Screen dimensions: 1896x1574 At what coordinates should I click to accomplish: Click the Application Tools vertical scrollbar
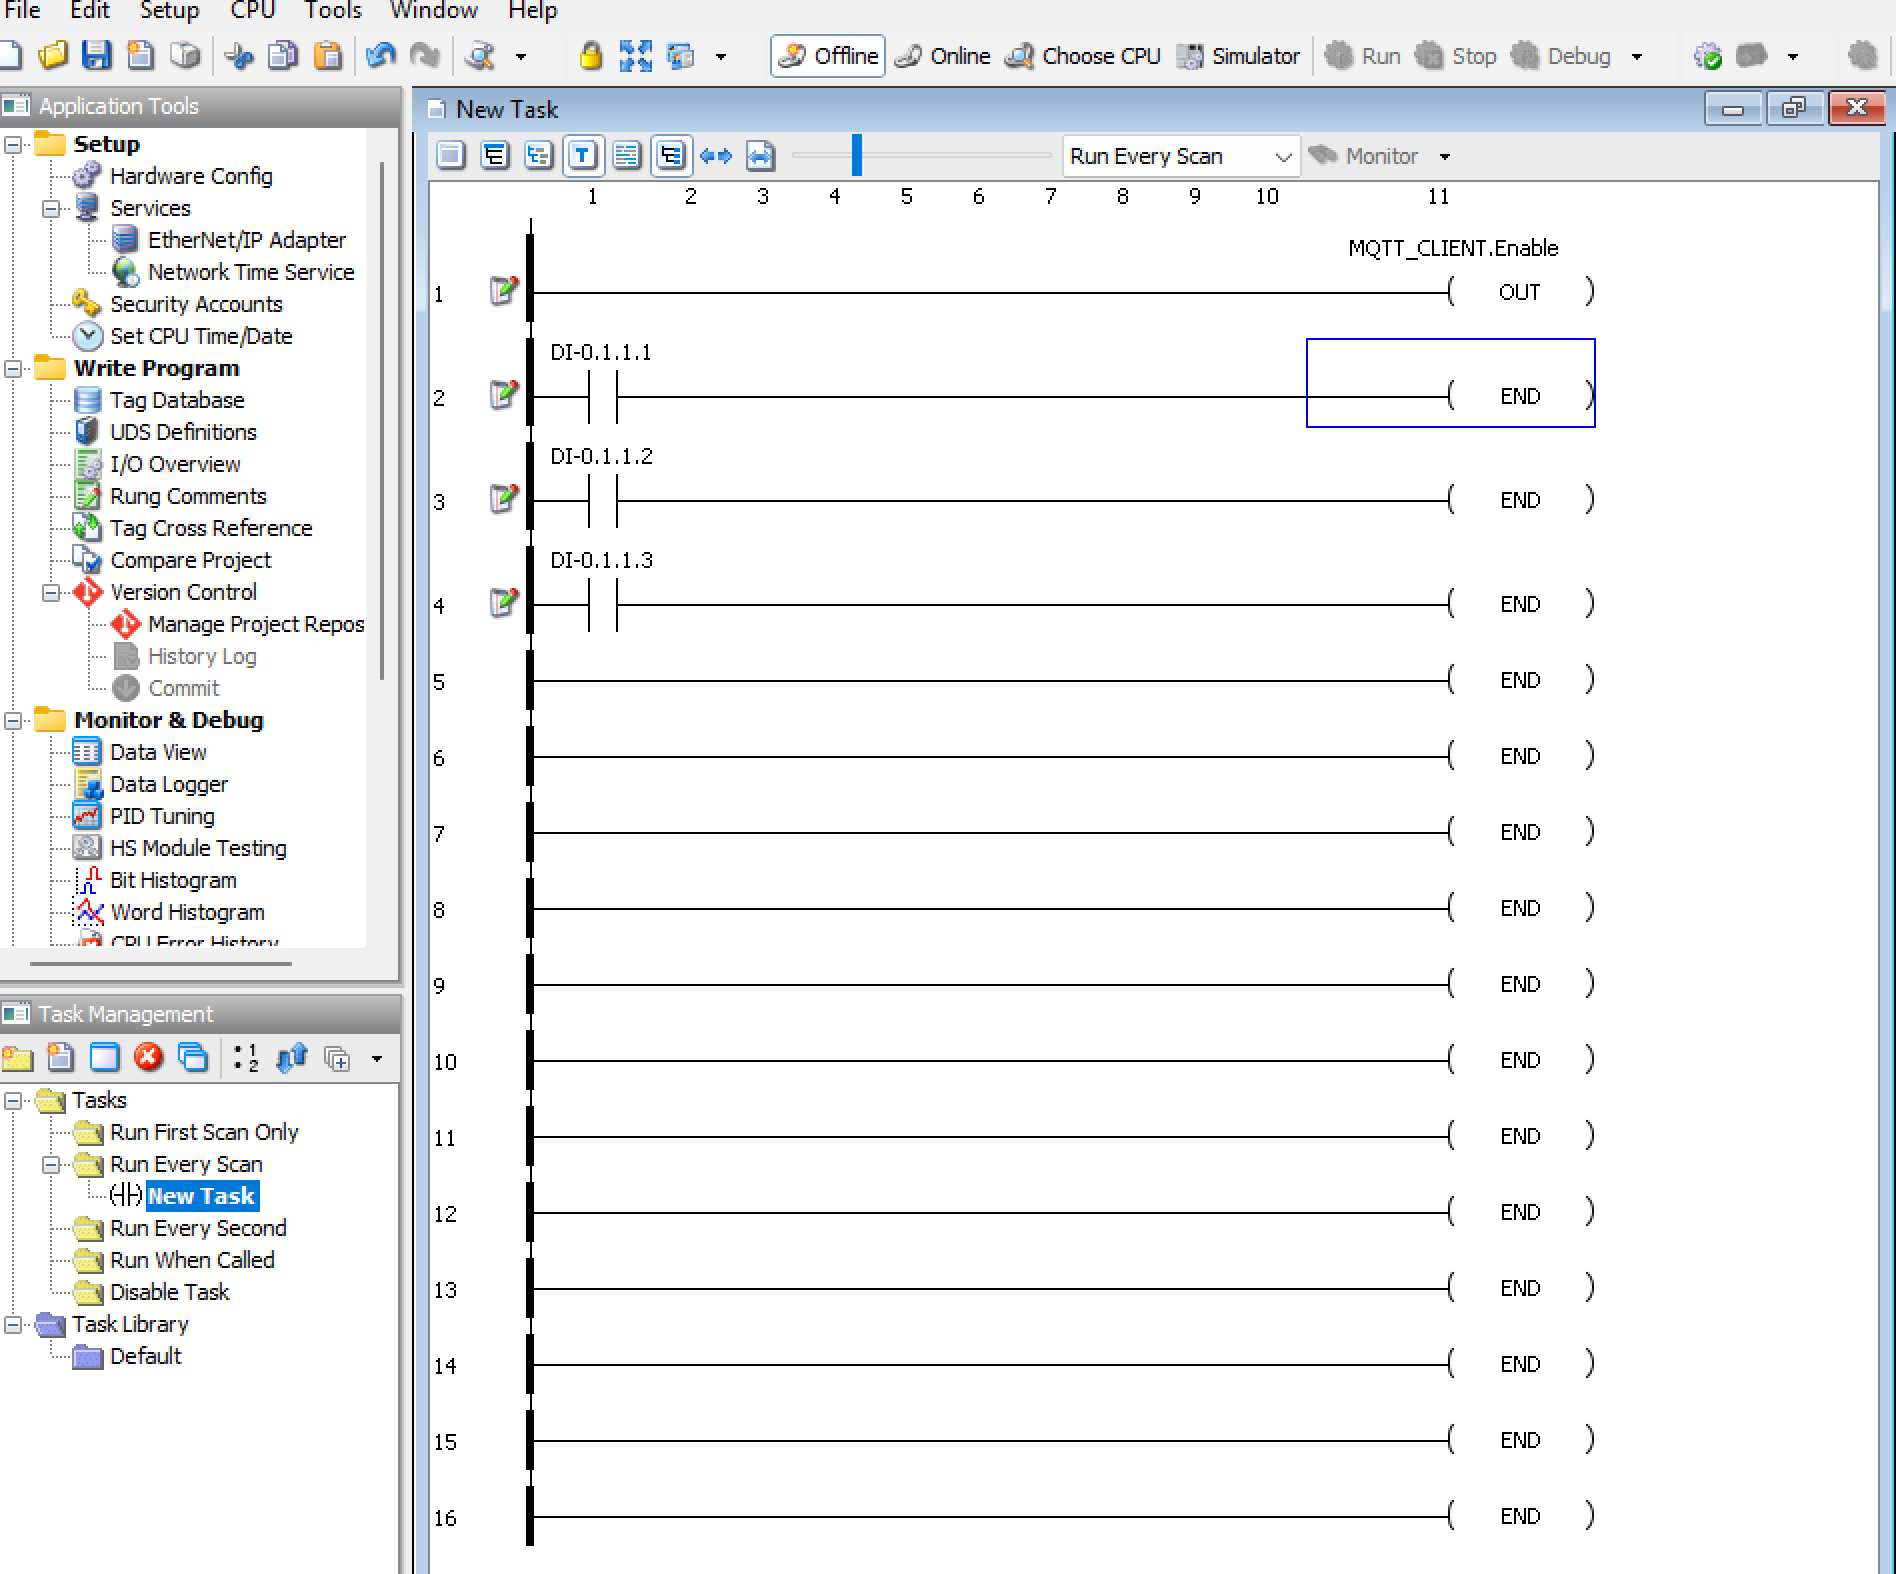pyautogui.click(x=382, y=420)
